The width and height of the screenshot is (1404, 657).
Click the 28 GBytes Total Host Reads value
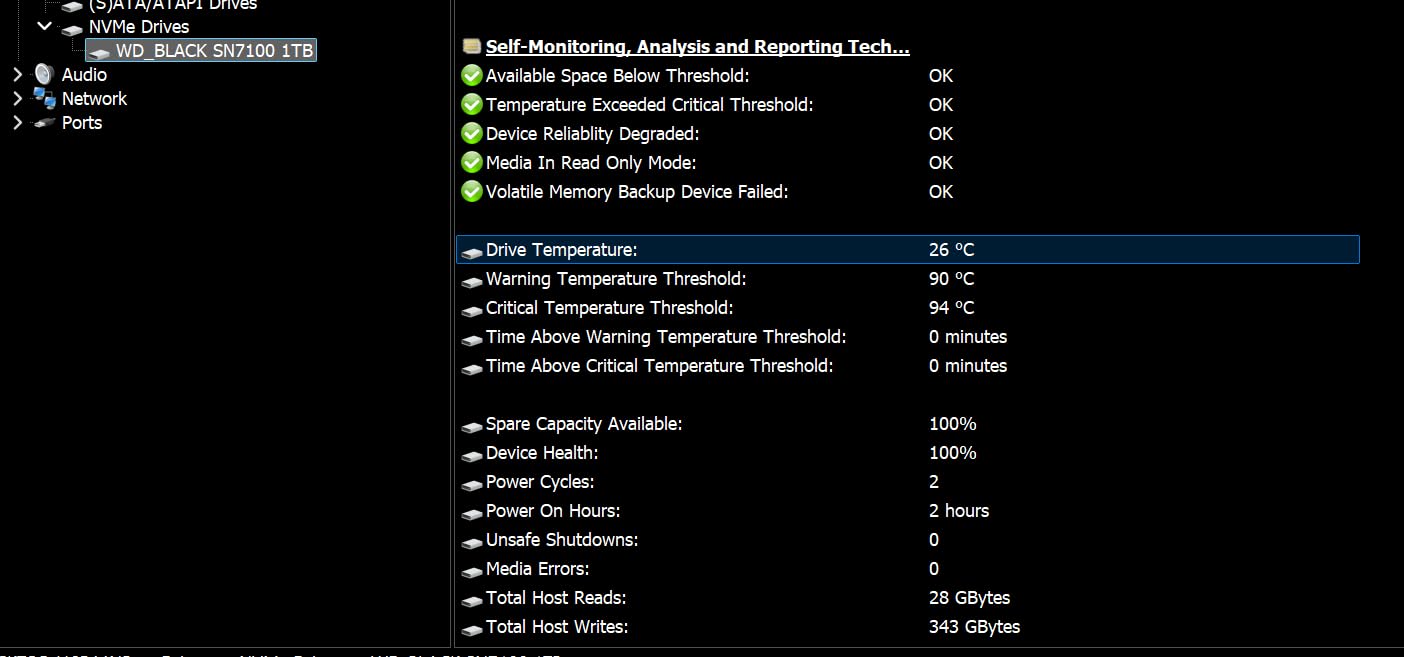tap(969, 598)
